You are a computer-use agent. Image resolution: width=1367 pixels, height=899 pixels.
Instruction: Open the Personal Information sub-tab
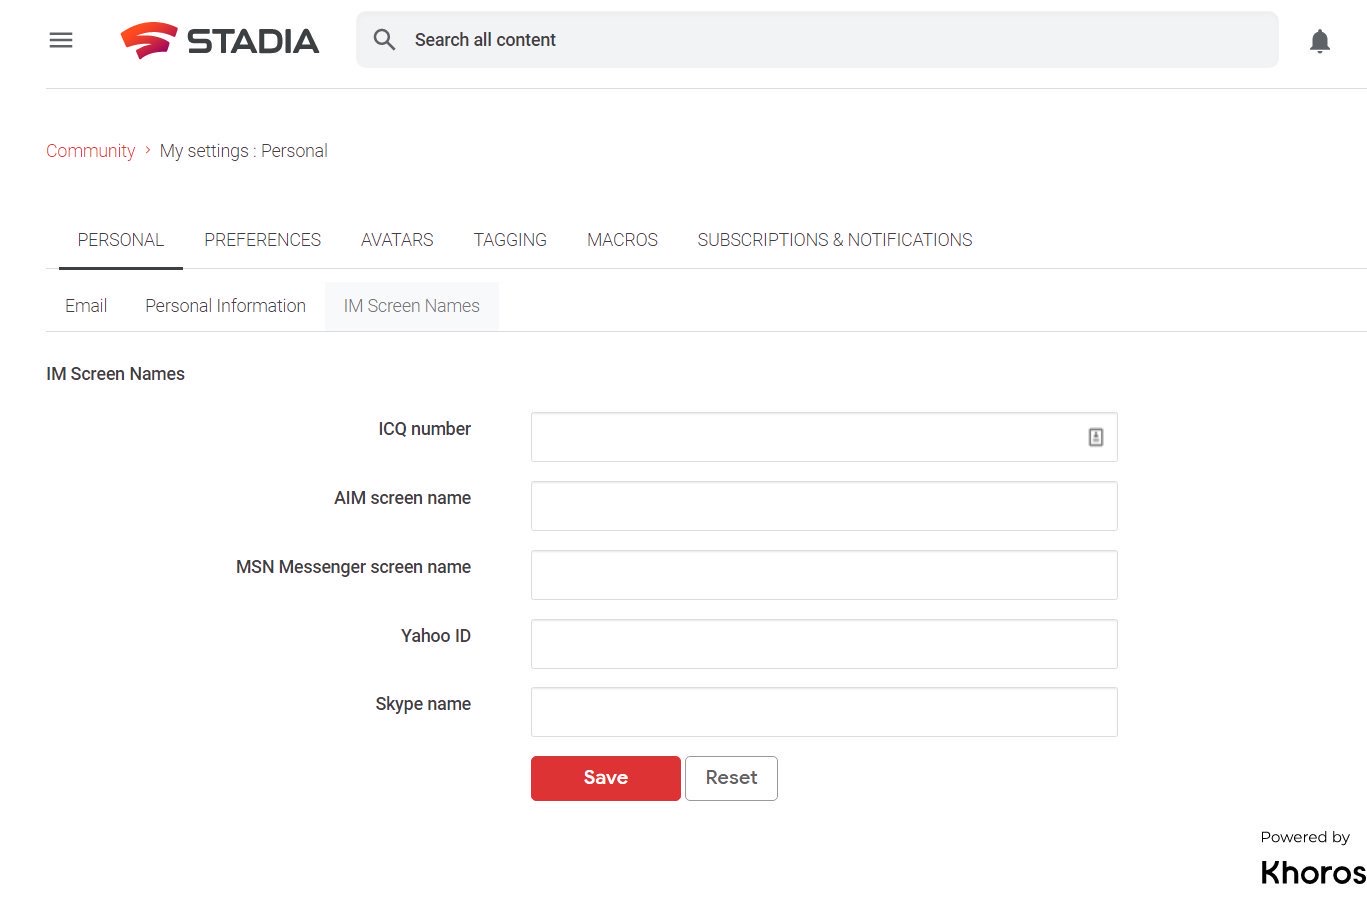(225, 306)
